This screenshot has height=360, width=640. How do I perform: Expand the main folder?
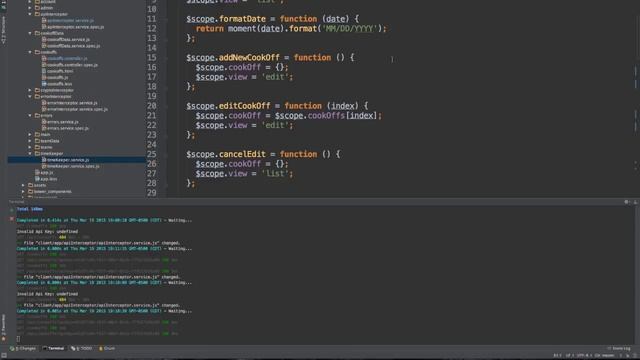click(30, 135)
